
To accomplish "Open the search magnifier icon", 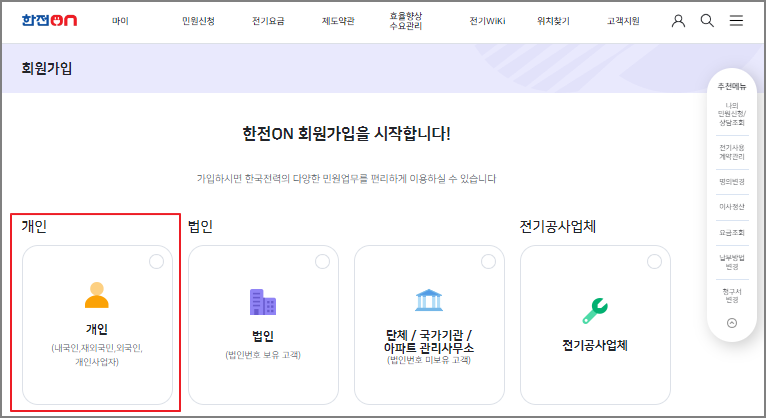I will click(x=707, y=21).
